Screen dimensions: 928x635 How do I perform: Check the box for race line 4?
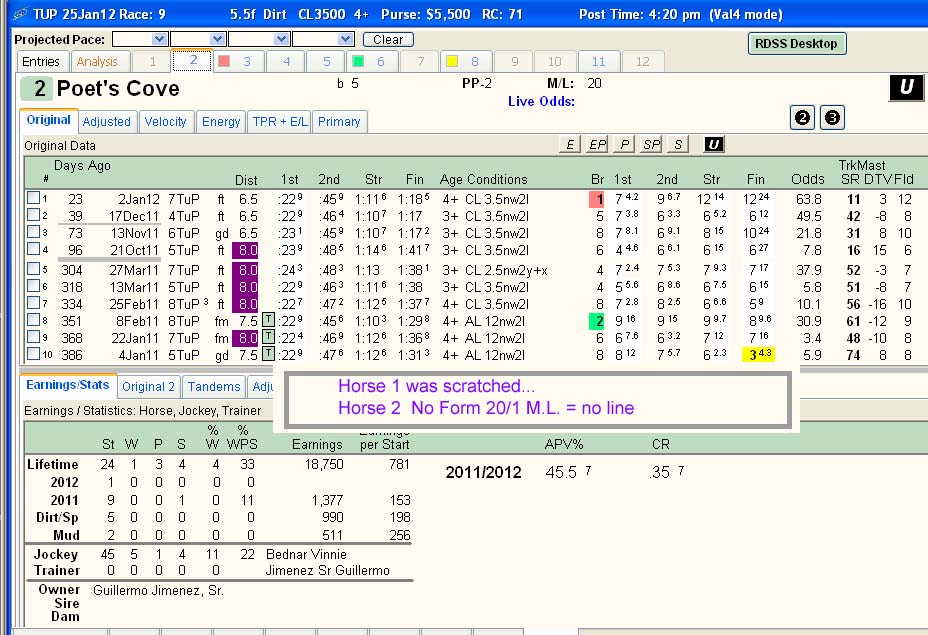pos(33,249)
